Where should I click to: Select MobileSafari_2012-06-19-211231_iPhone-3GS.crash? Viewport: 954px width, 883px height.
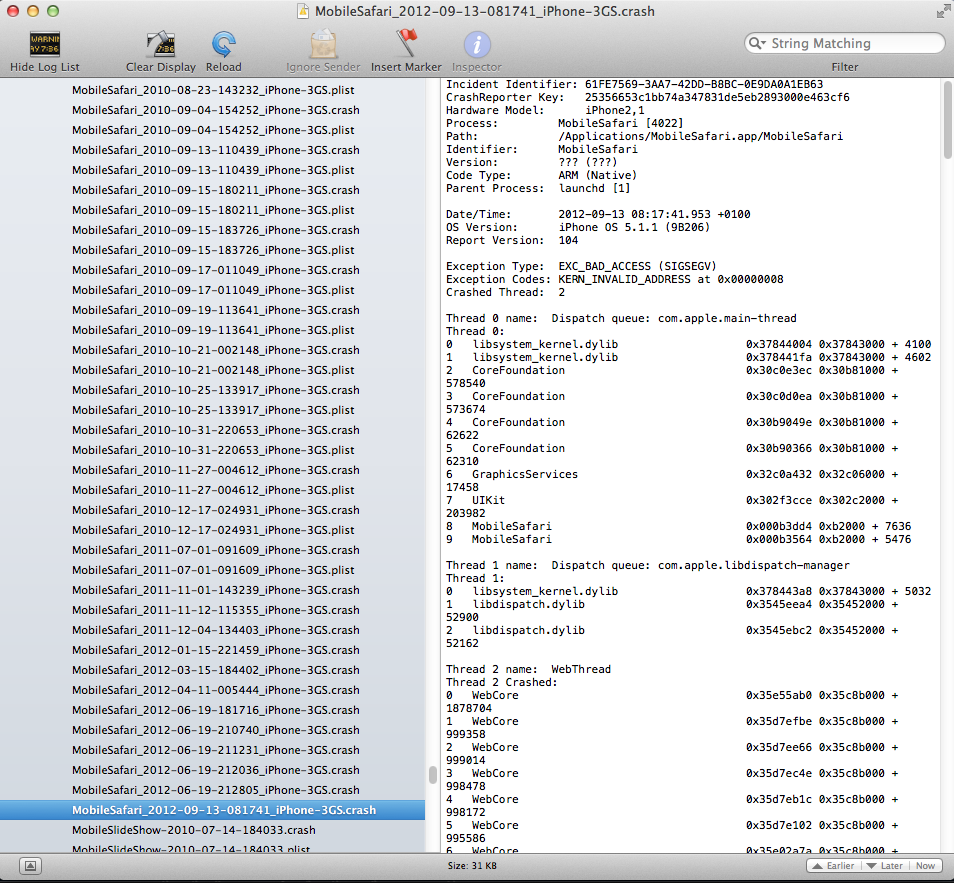point(215,750)
